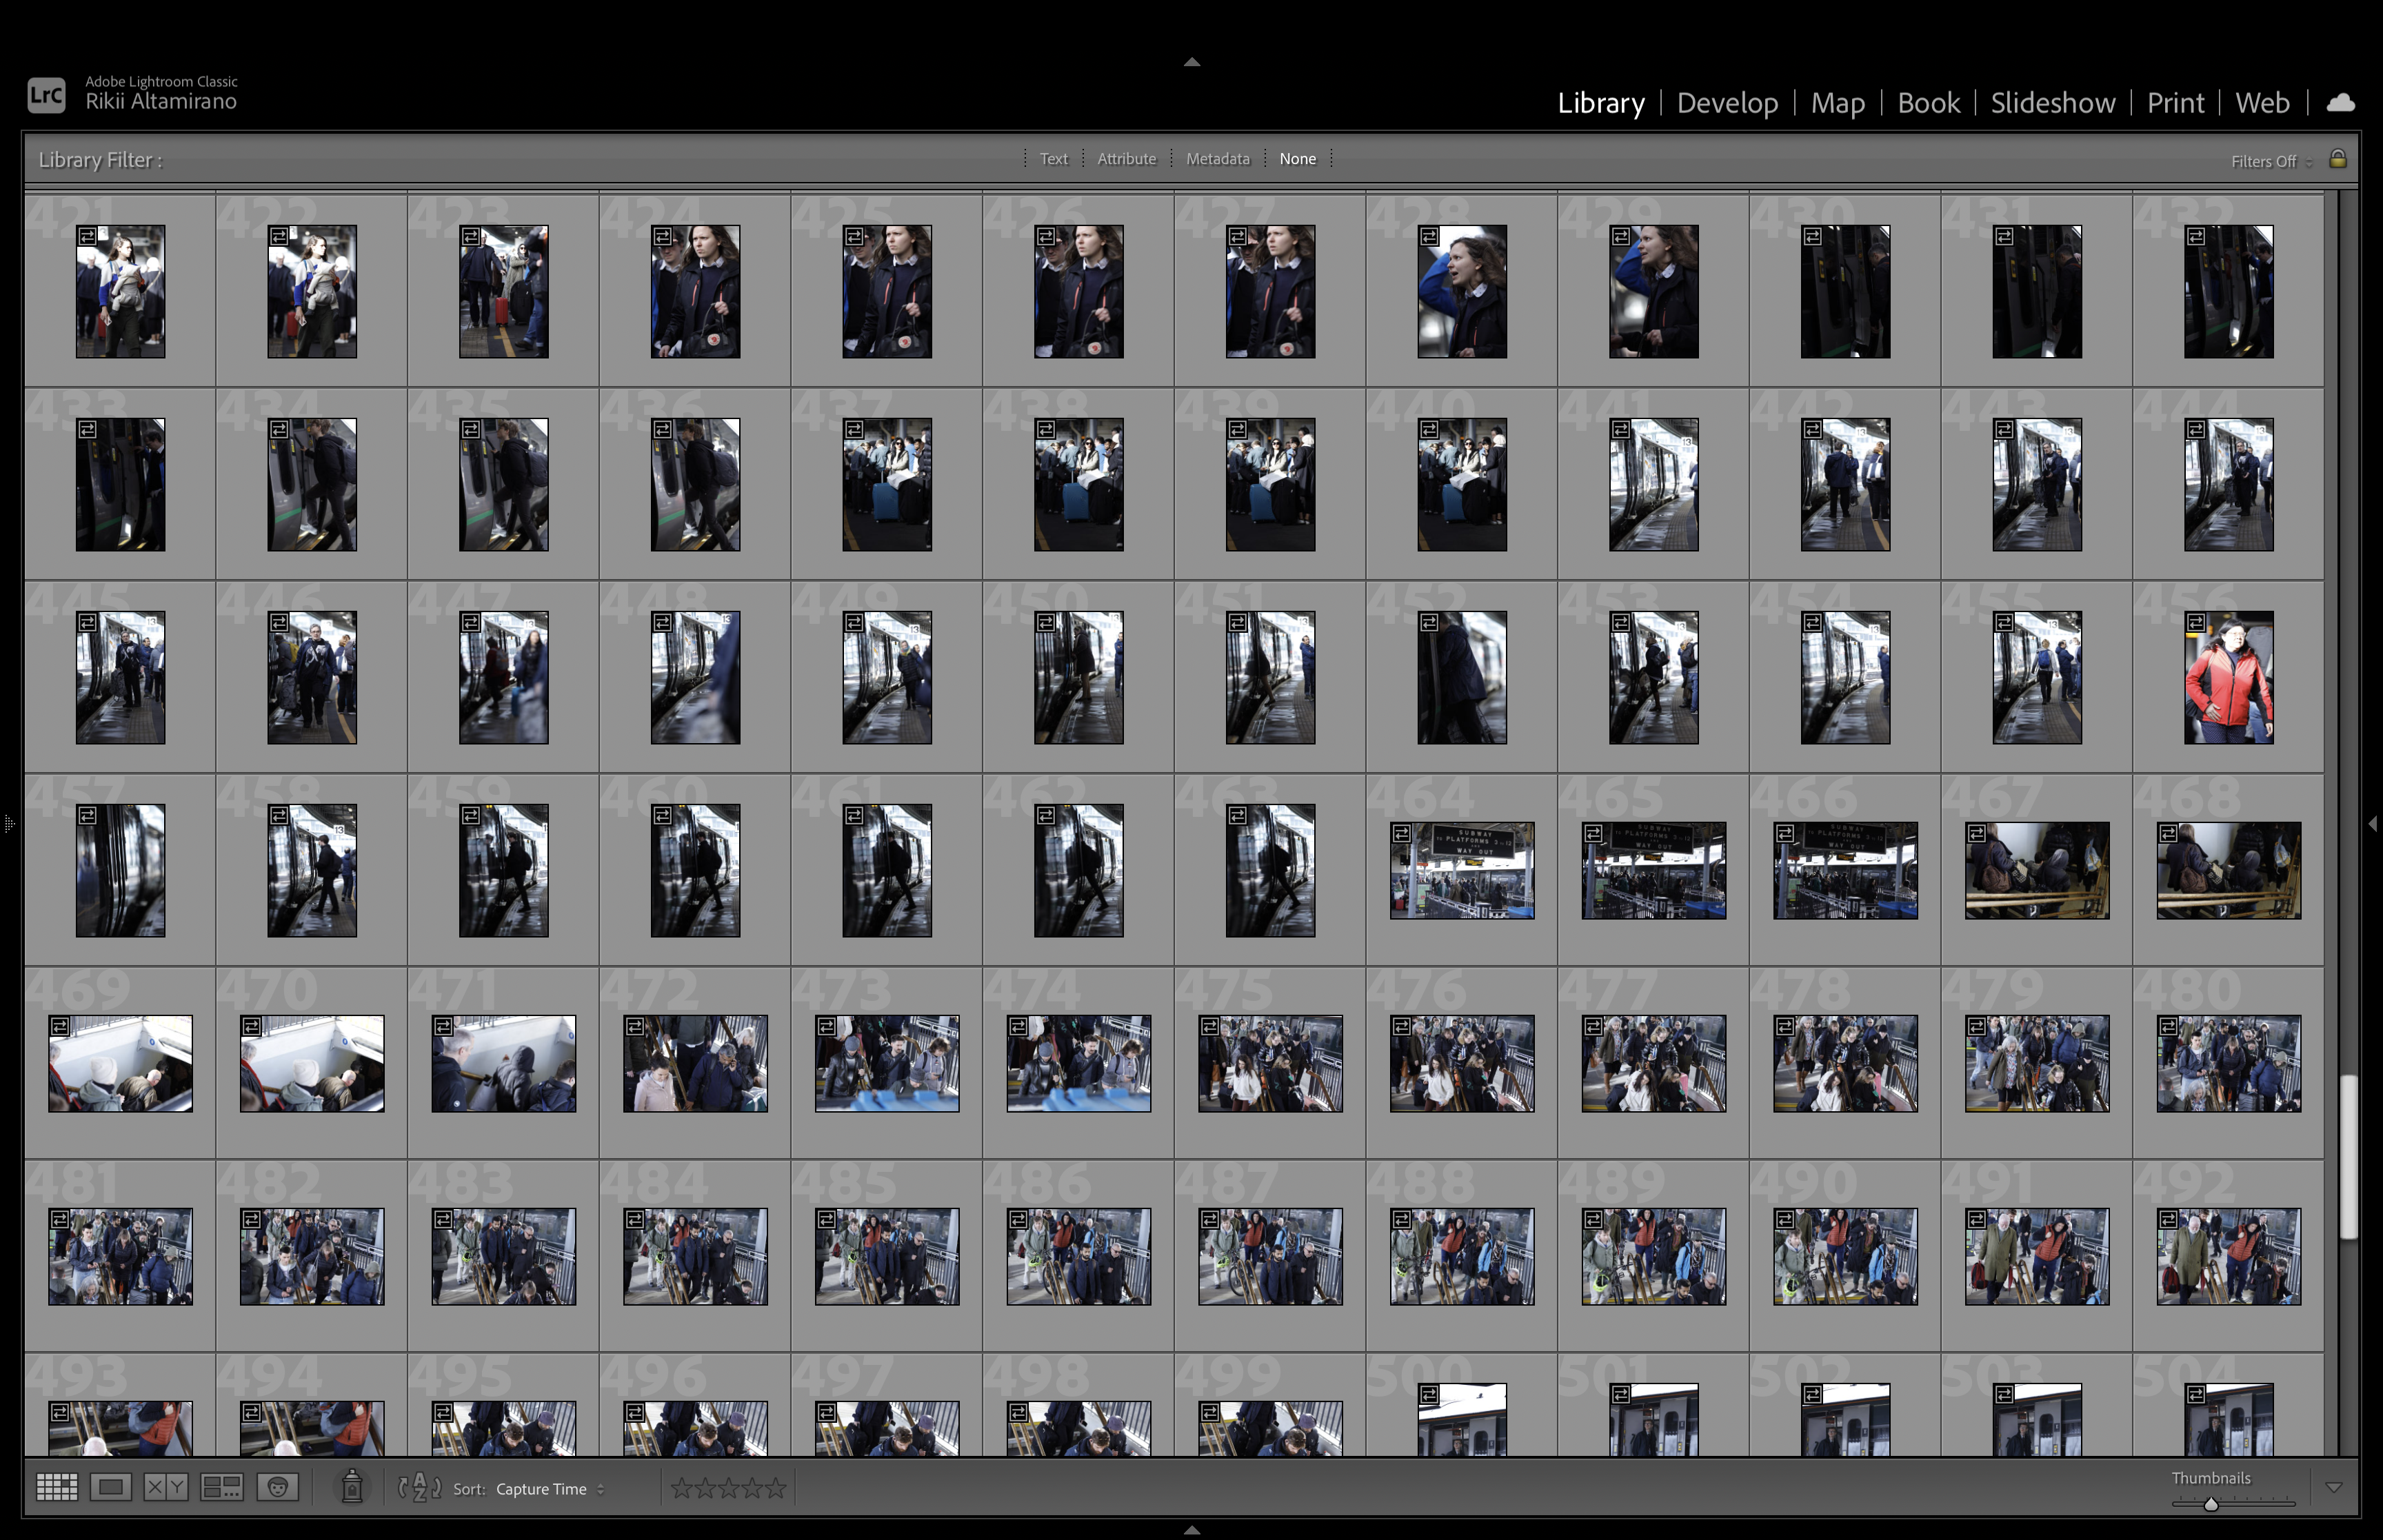Click the Text filter button
Viewport: 2383px width, 1540px height.
click(1053, 159)
